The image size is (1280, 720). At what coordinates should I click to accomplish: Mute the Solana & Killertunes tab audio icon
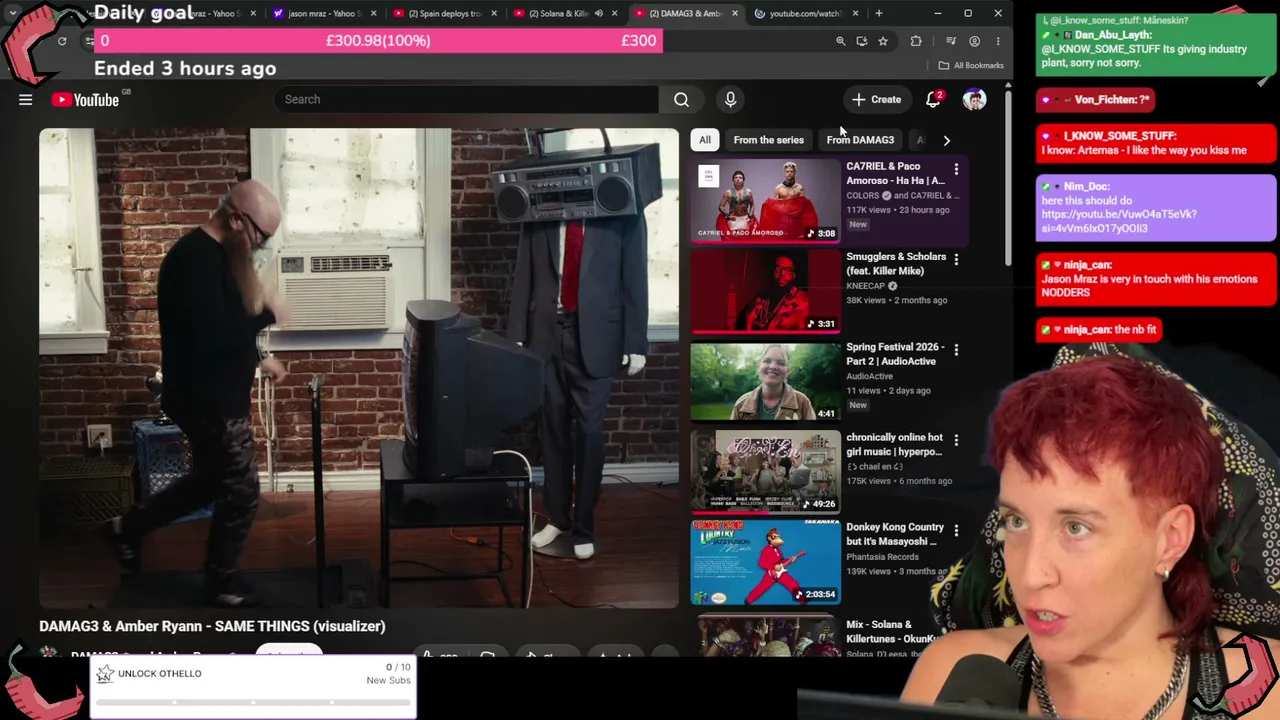598,13
